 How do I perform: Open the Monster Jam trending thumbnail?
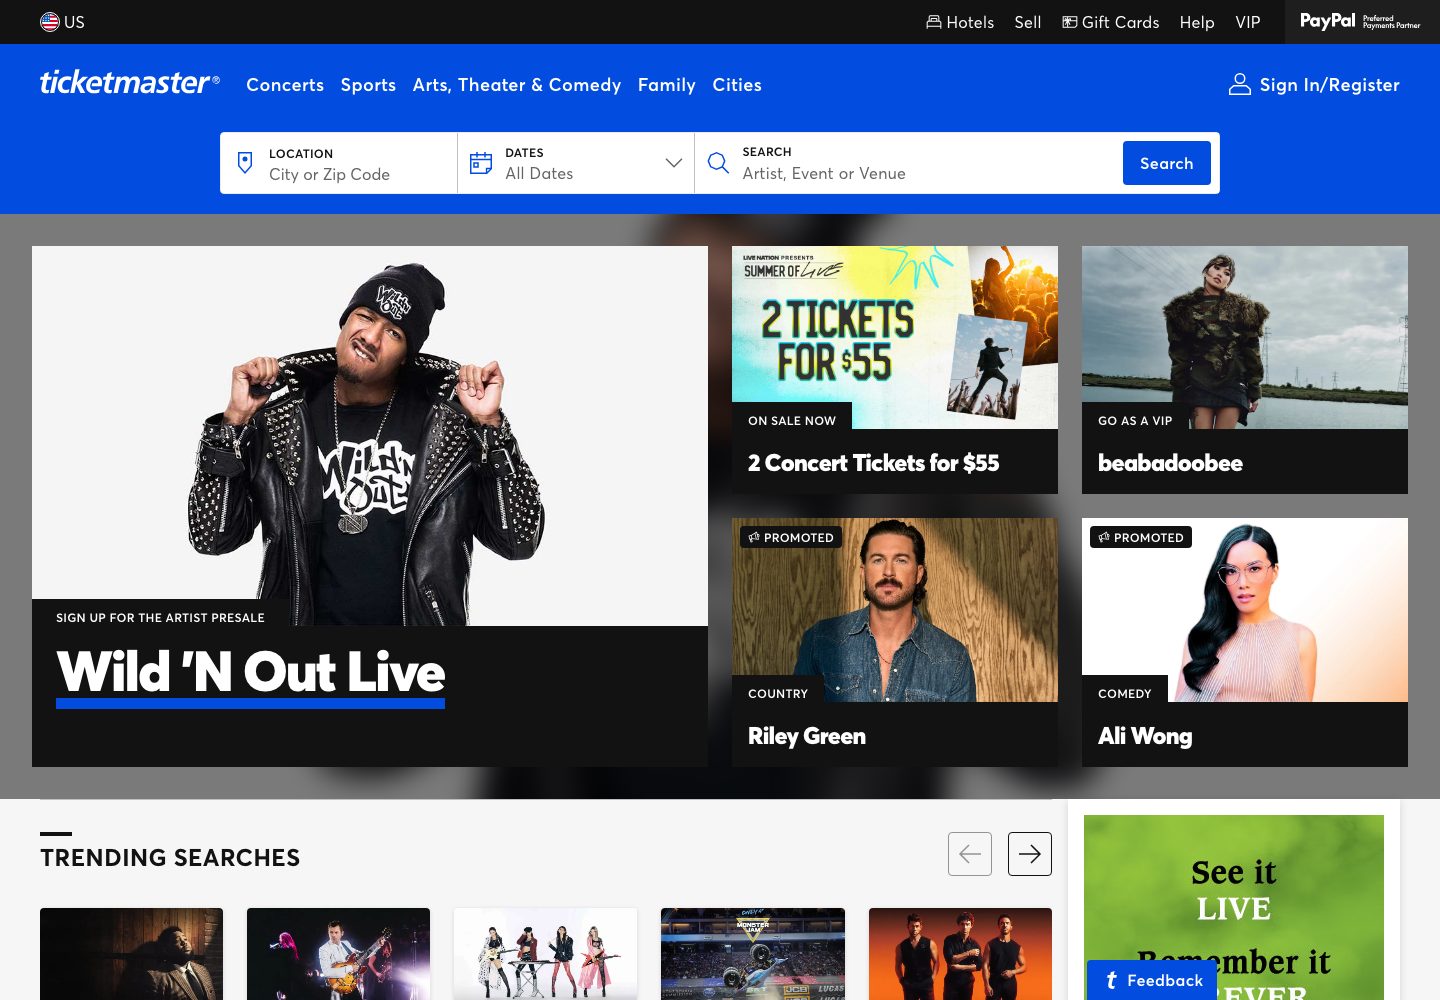point(753,954)
